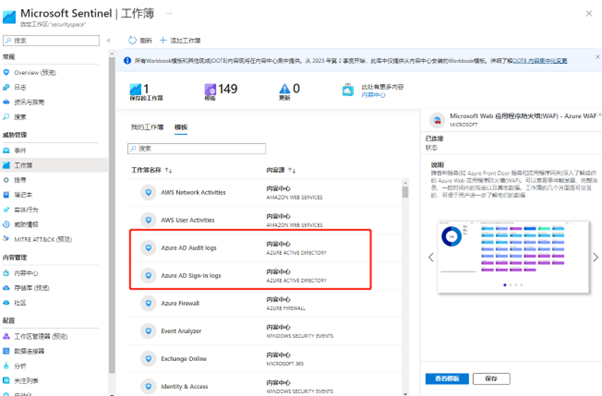Switch to 模板 (Templates) tab
The width and height of the screenshot is (602, 396).
181,127
